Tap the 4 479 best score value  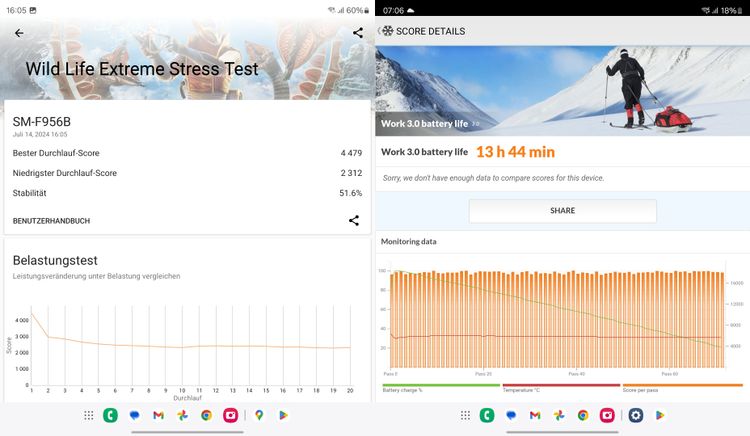coord(351,153)
